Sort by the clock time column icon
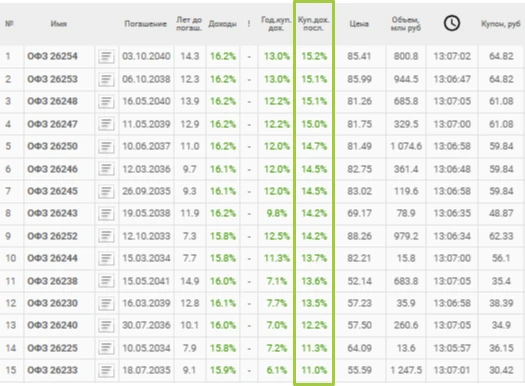 click(452, 23)
